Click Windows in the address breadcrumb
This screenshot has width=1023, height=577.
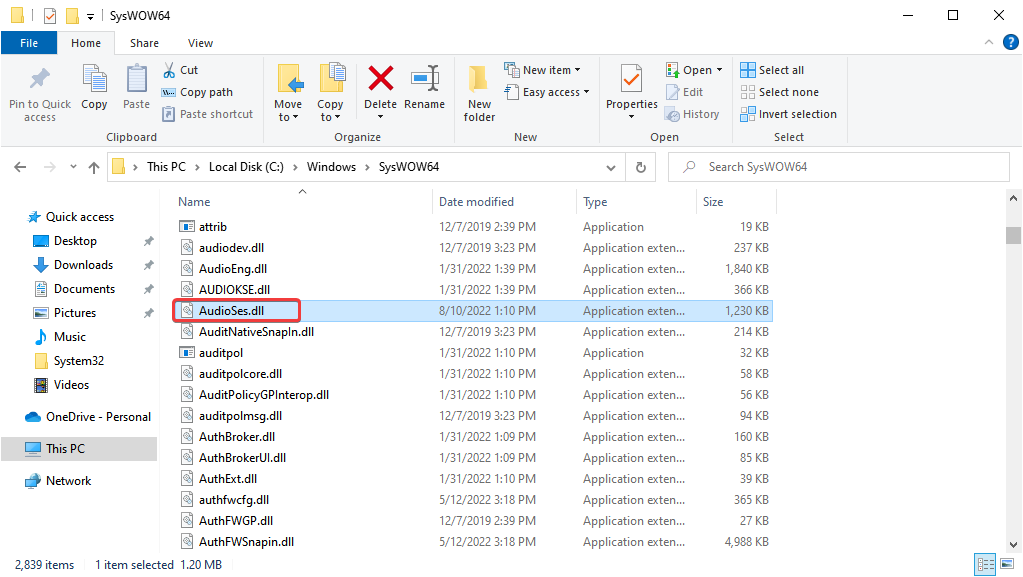click(331, 167)
